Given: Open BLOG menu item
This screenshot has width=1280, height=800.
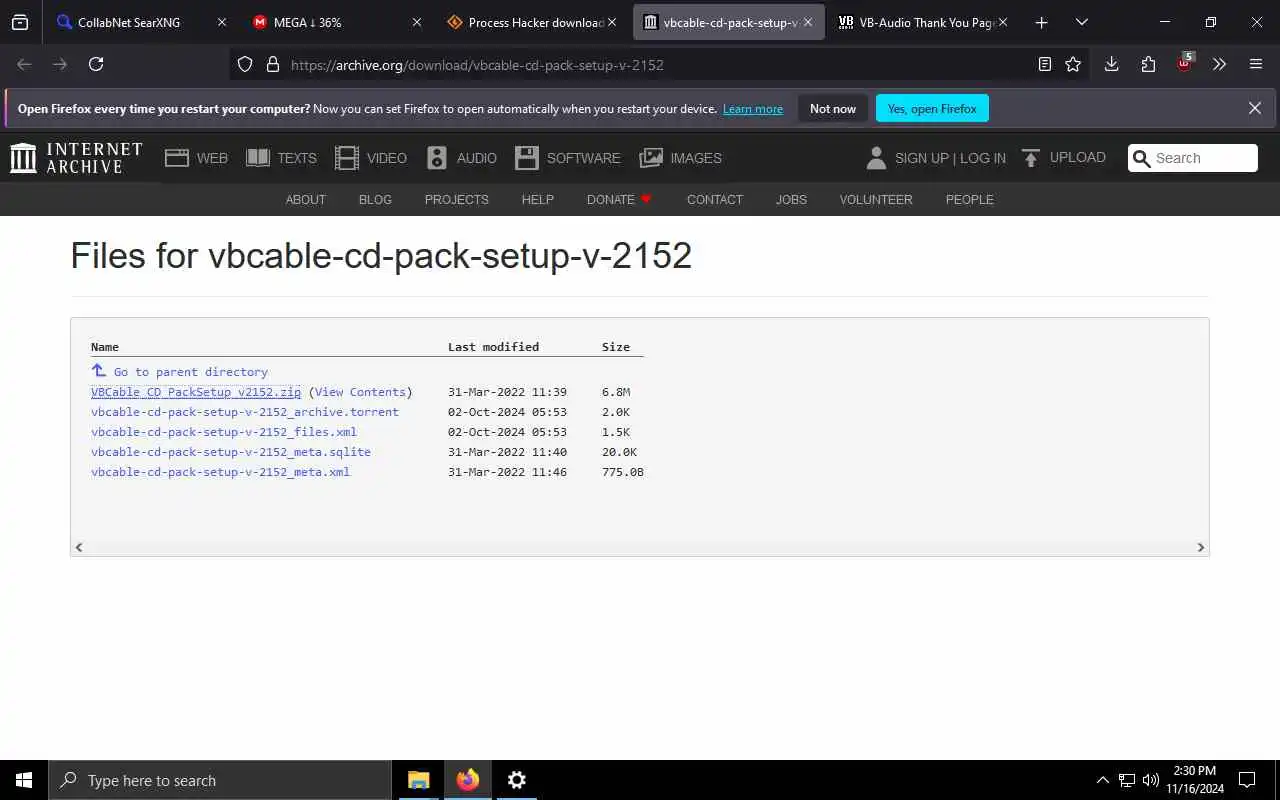Looking at the screenshot, I should 375,200.
